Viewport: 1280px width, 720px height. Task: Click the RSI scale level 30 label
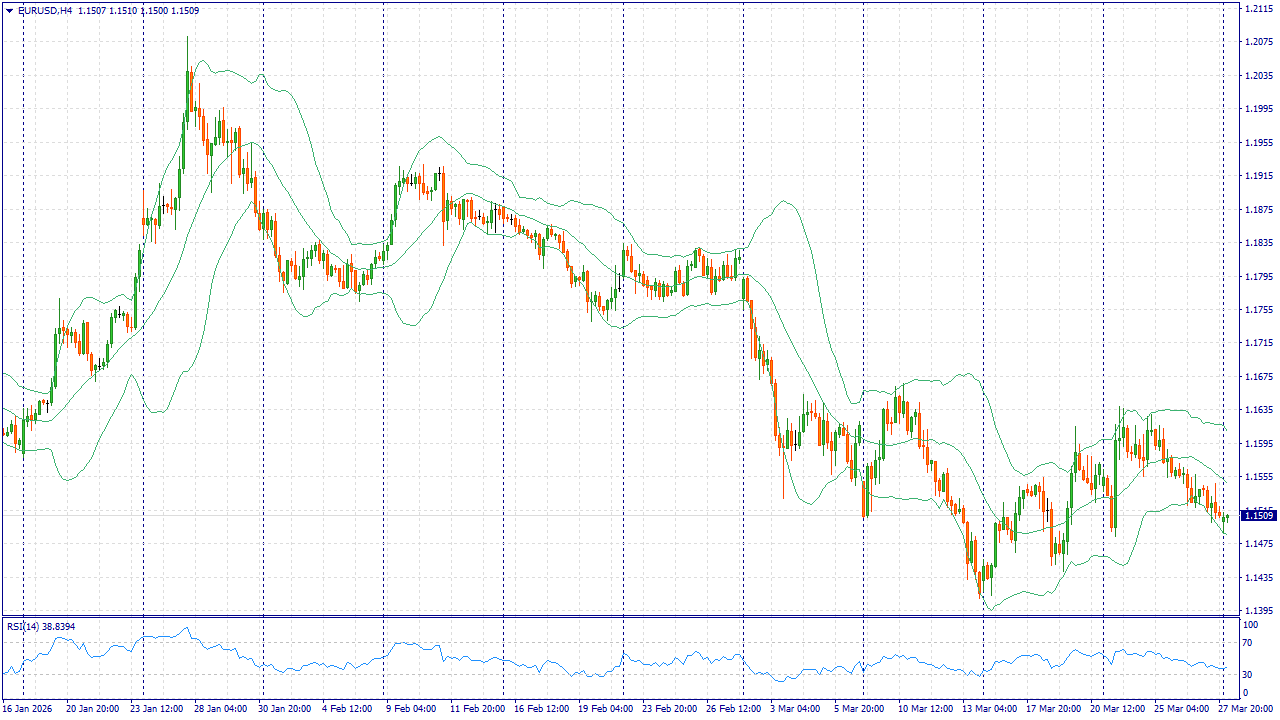tap(1246, 673)
